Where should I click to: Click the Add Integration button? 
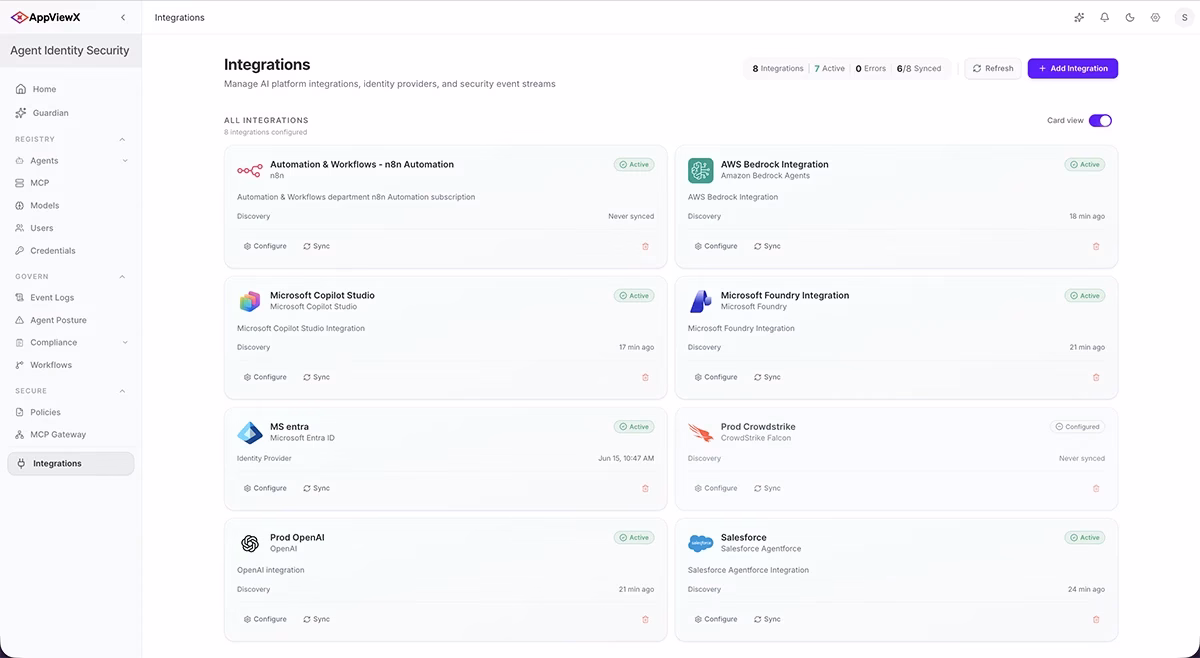[x=1072, y=68]
